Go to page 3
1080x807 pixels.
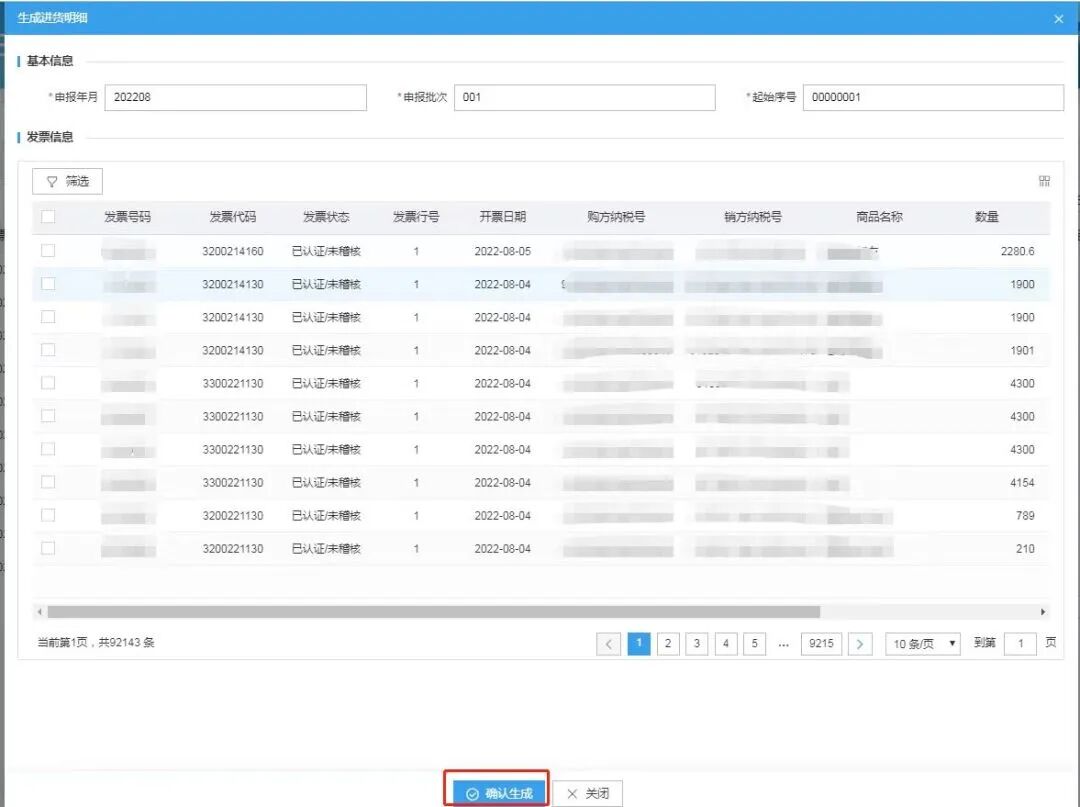[697, 643]
